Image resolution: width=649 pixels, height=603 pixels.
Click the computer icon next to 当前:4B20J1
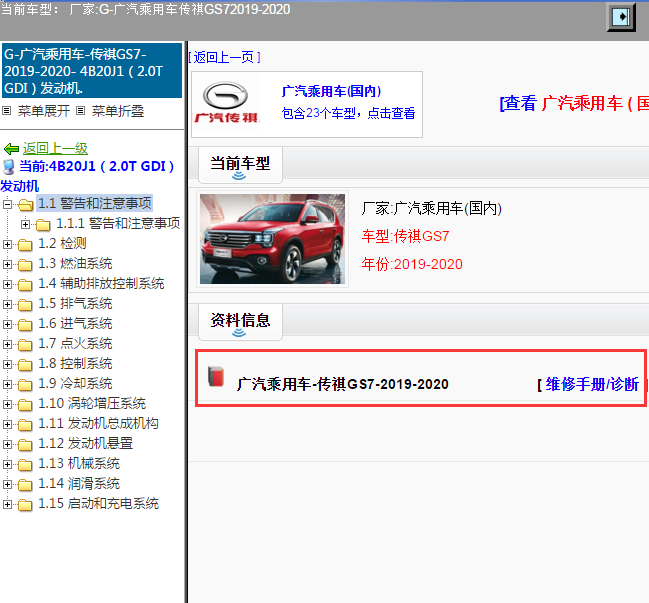click(8, 167)
